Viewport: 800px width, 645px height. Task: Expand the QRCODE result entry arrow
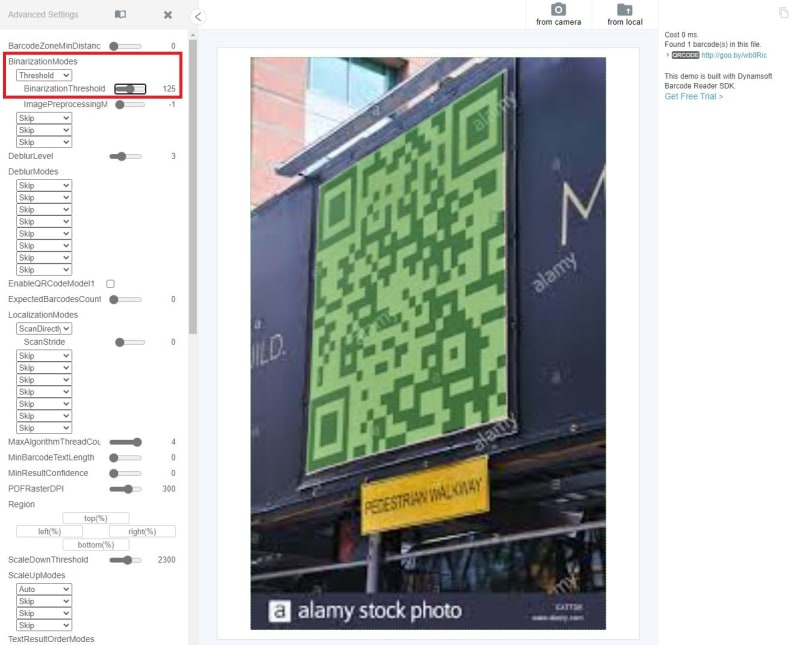pos(667,55)
